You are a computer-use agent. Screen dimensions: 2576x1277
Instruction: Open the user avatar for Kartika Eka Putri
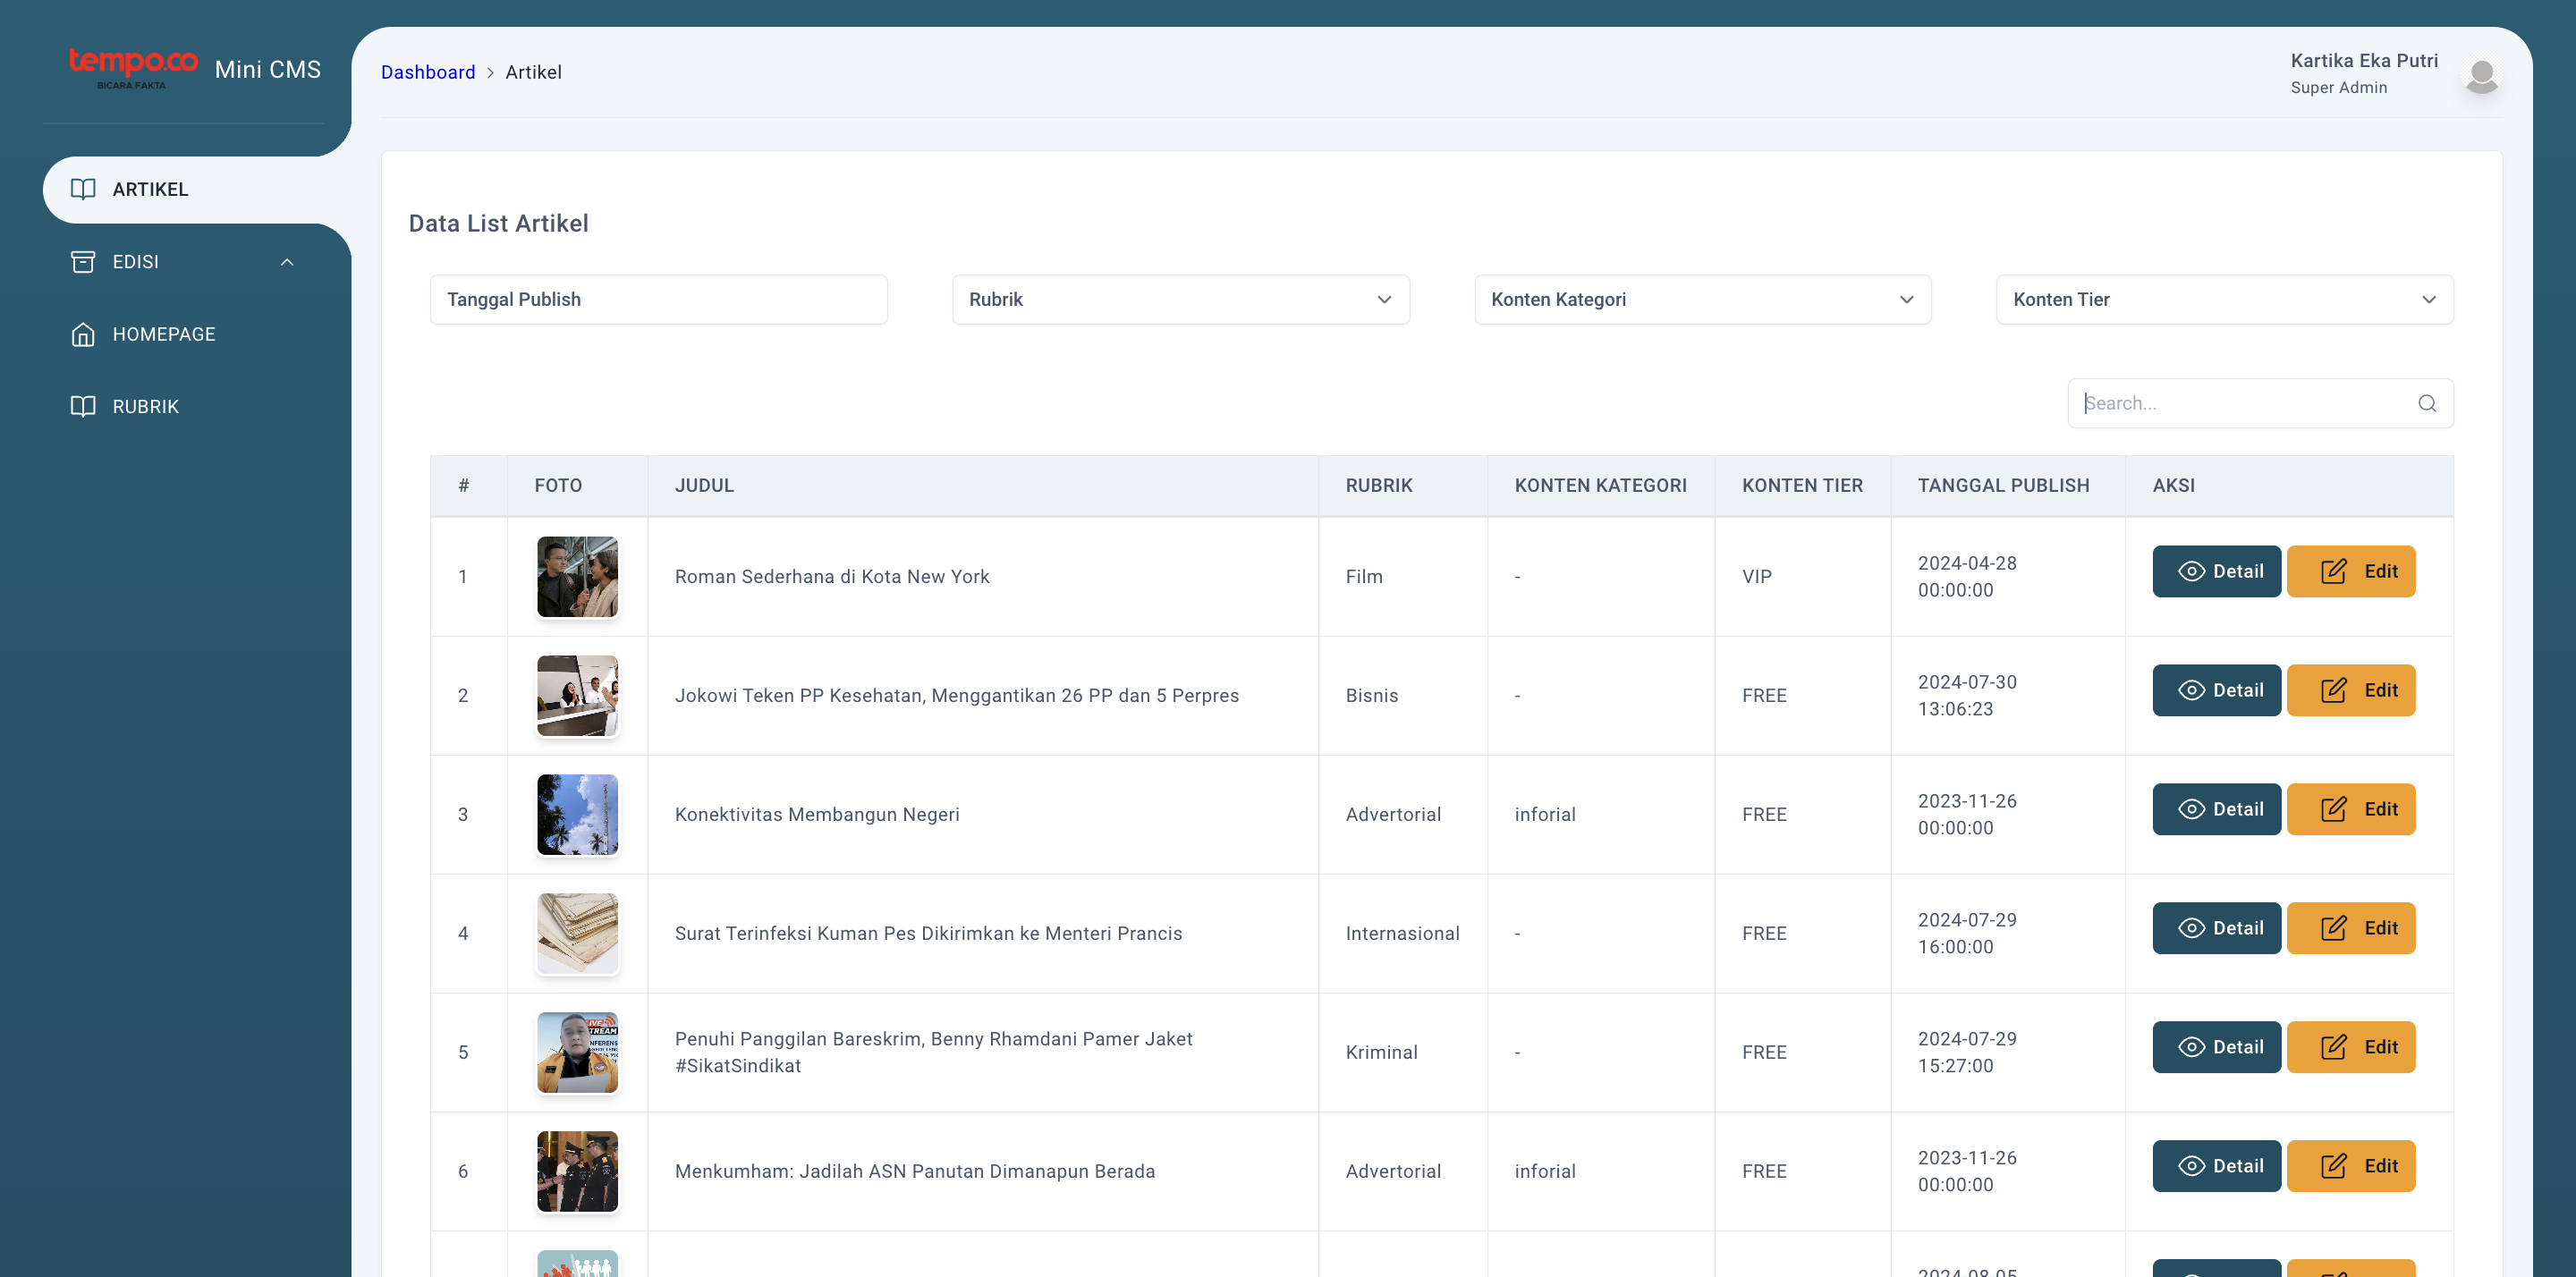(x=2482, y=74)
